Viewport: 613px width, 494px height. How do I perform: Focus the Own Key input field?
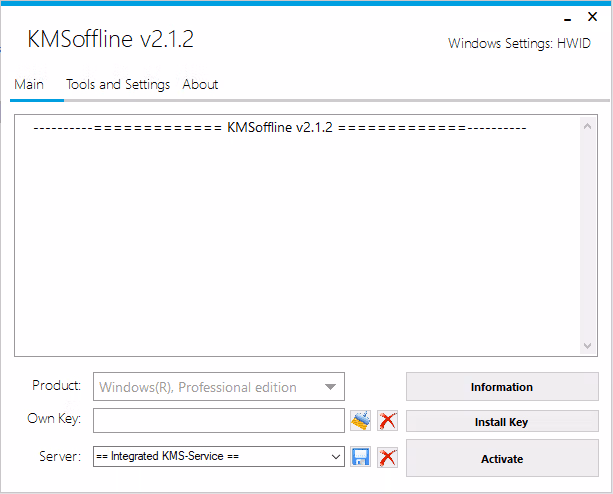point(219,421)
